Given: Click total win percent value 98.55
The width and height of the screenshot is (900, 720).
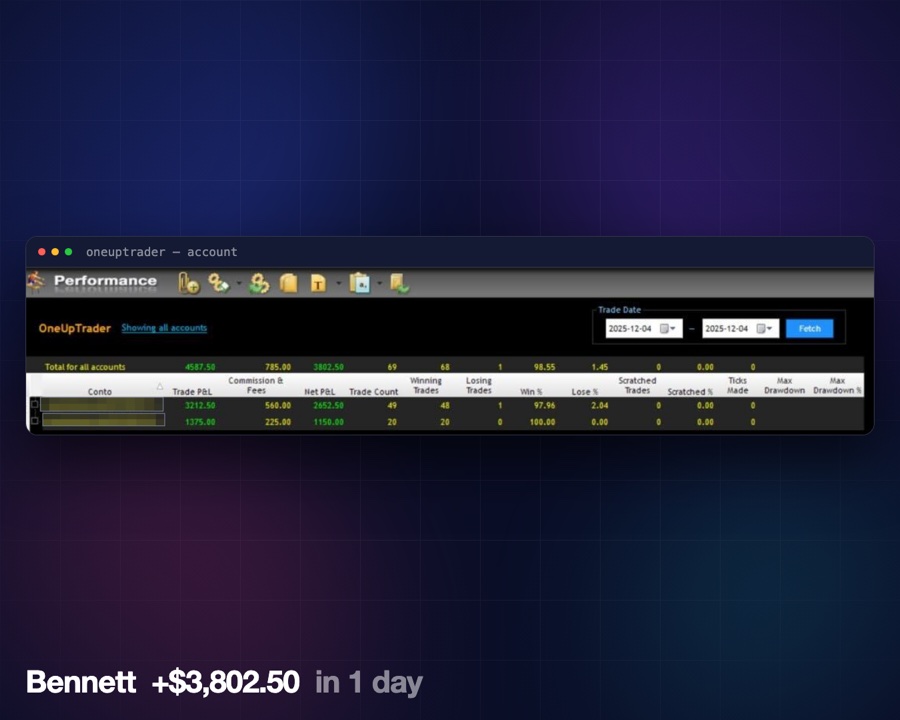Looking at the screenshot, I should (544, 367).
